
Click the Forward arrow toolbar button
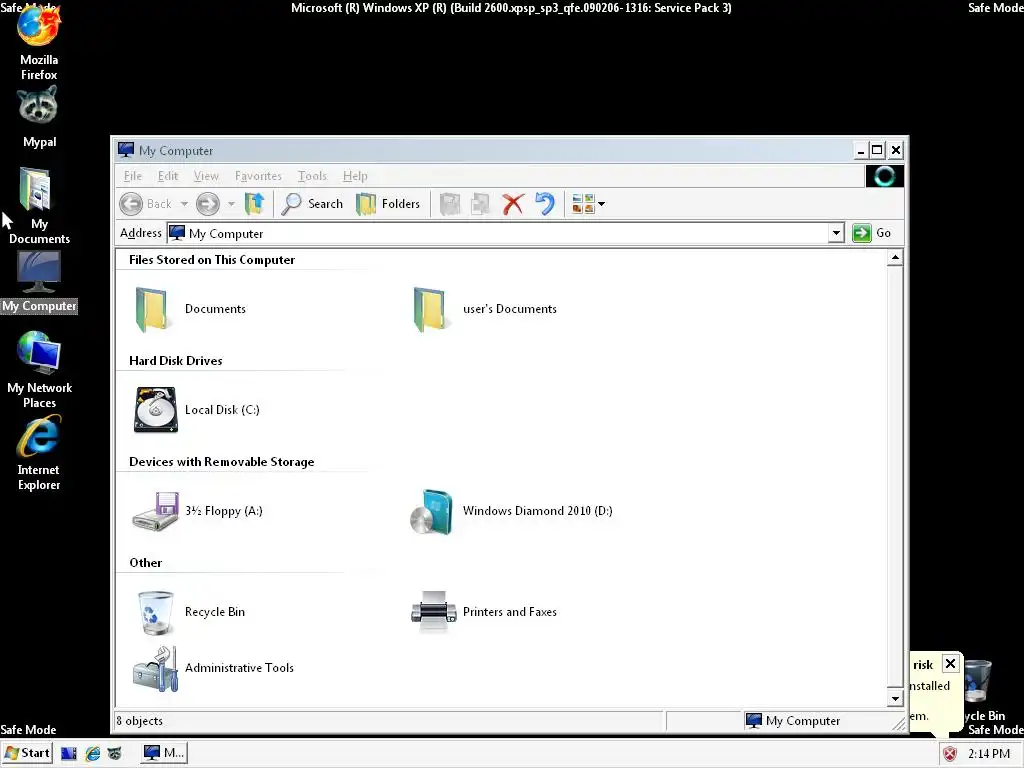click(x=208, y=204)
